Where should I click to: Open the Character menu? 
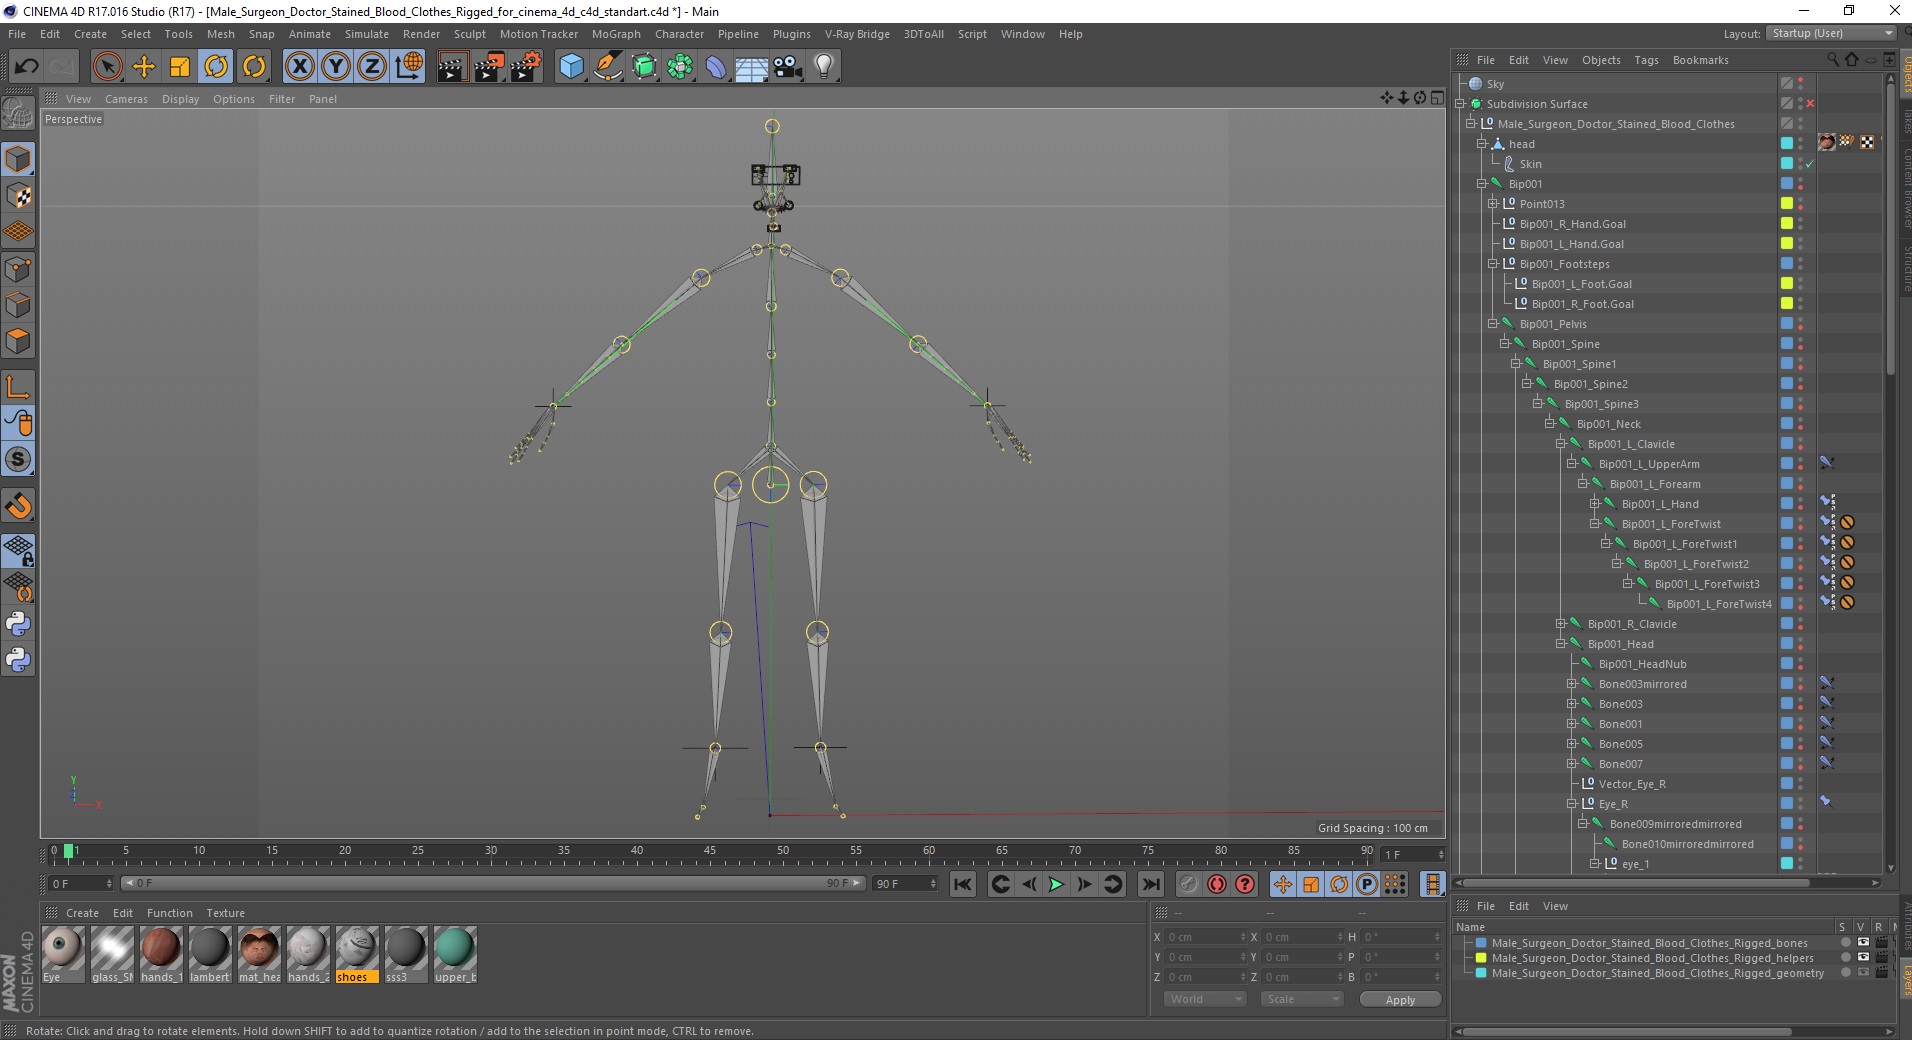(x=680, y=34)
